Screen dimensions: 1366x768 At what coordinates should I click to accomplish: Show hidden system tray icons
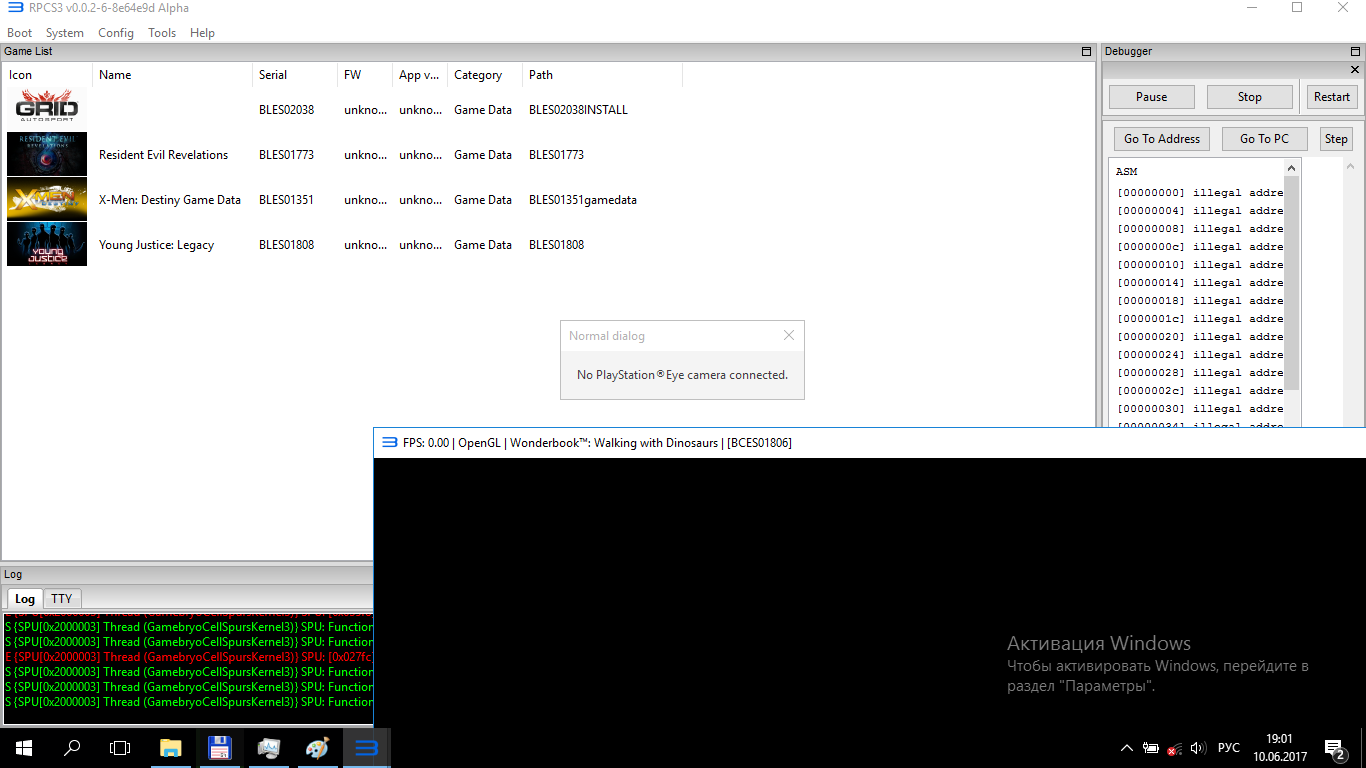coord(1126,748)
